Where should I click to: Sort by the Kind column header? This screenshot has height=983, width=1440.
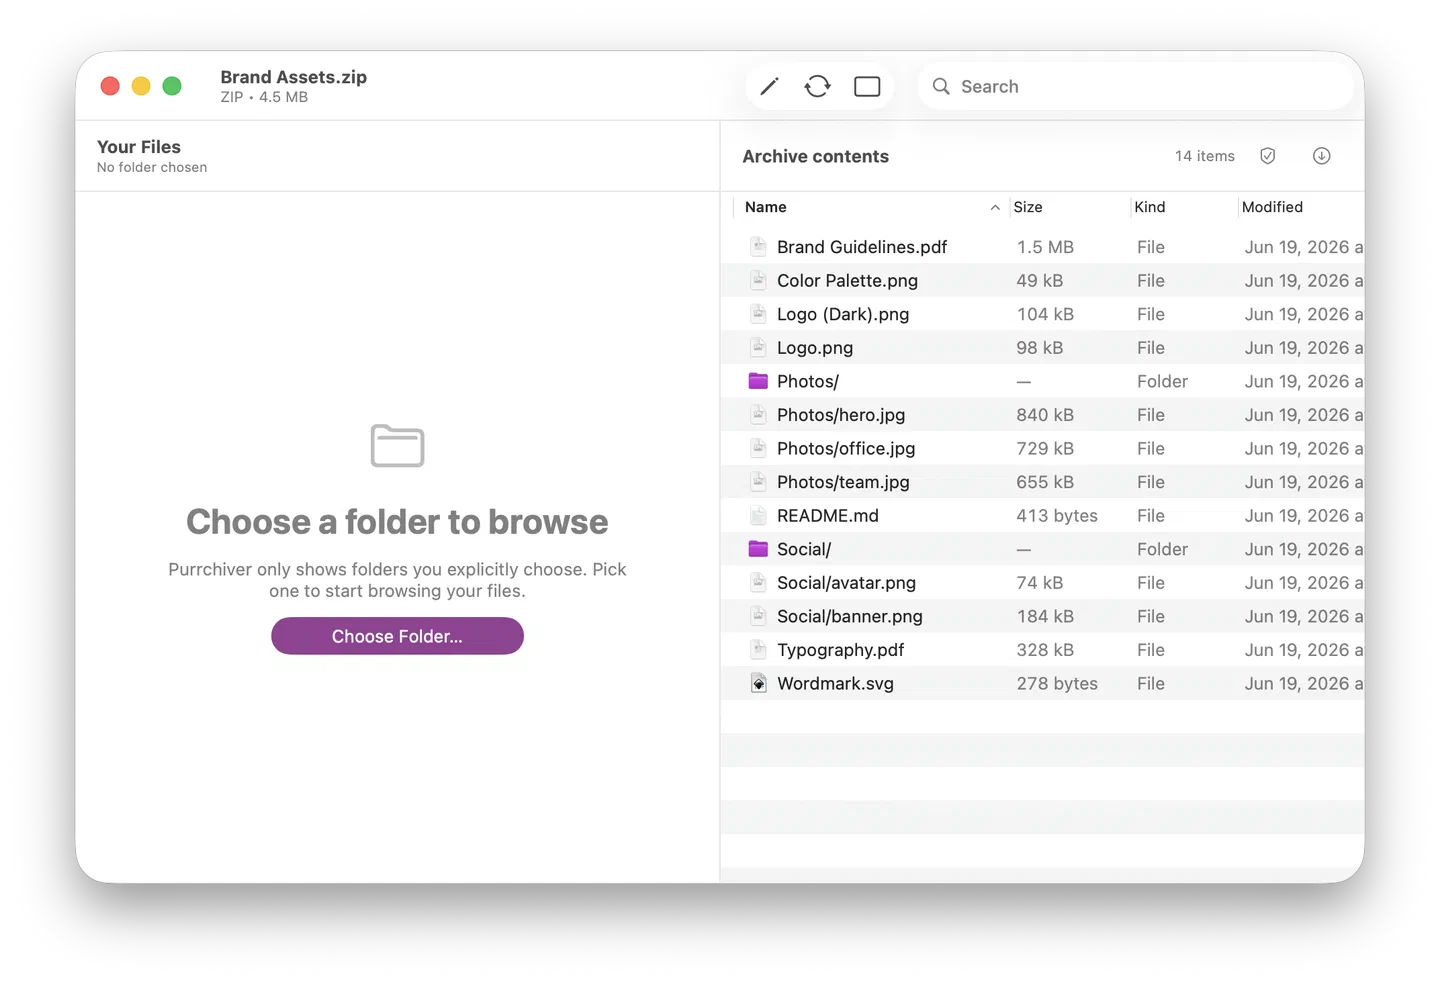[1150, 207]
